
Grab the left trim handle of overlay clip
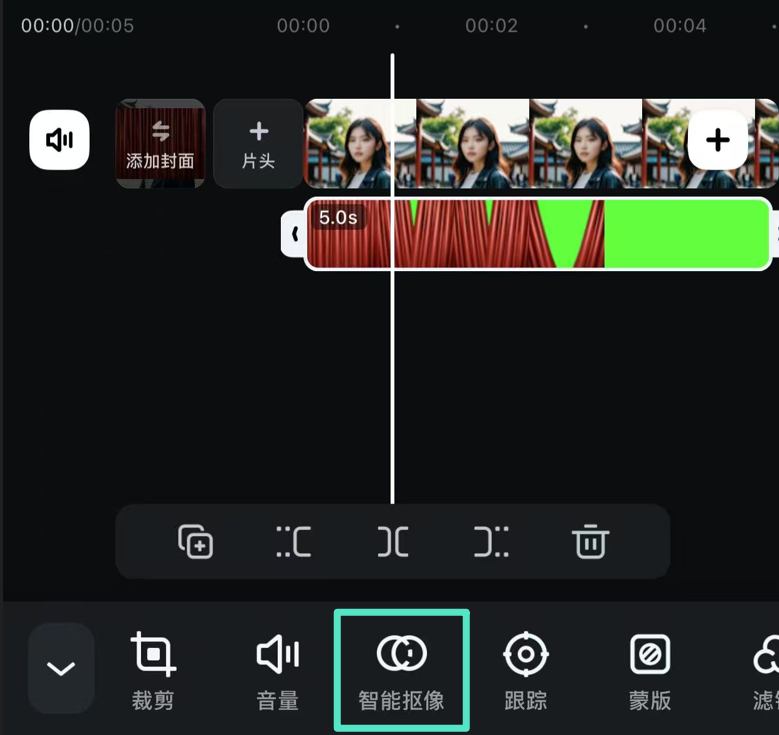294,234
